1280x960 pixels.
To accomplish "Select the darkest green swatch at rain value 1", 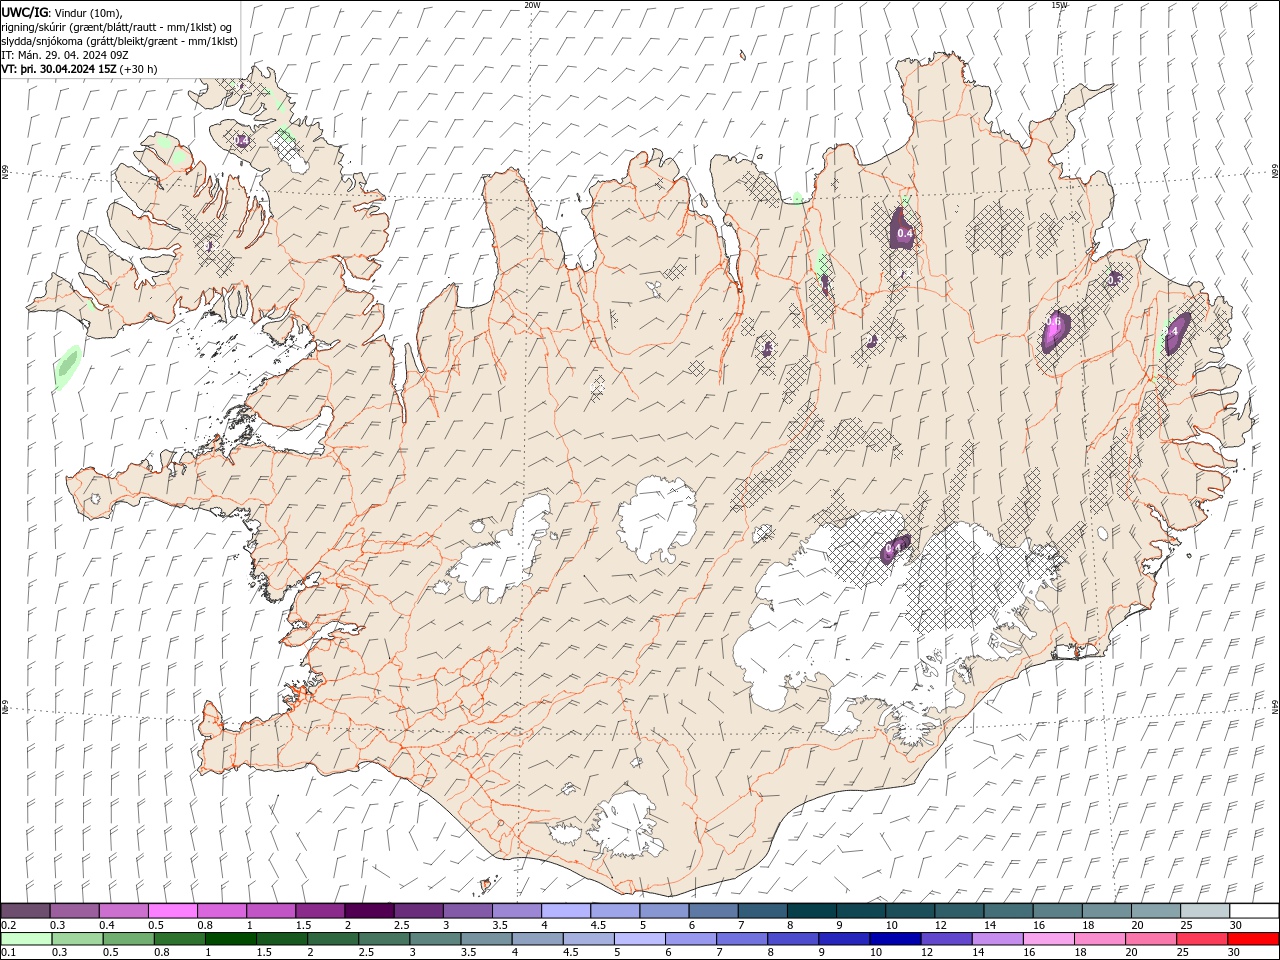I will (x=230, y=939).
